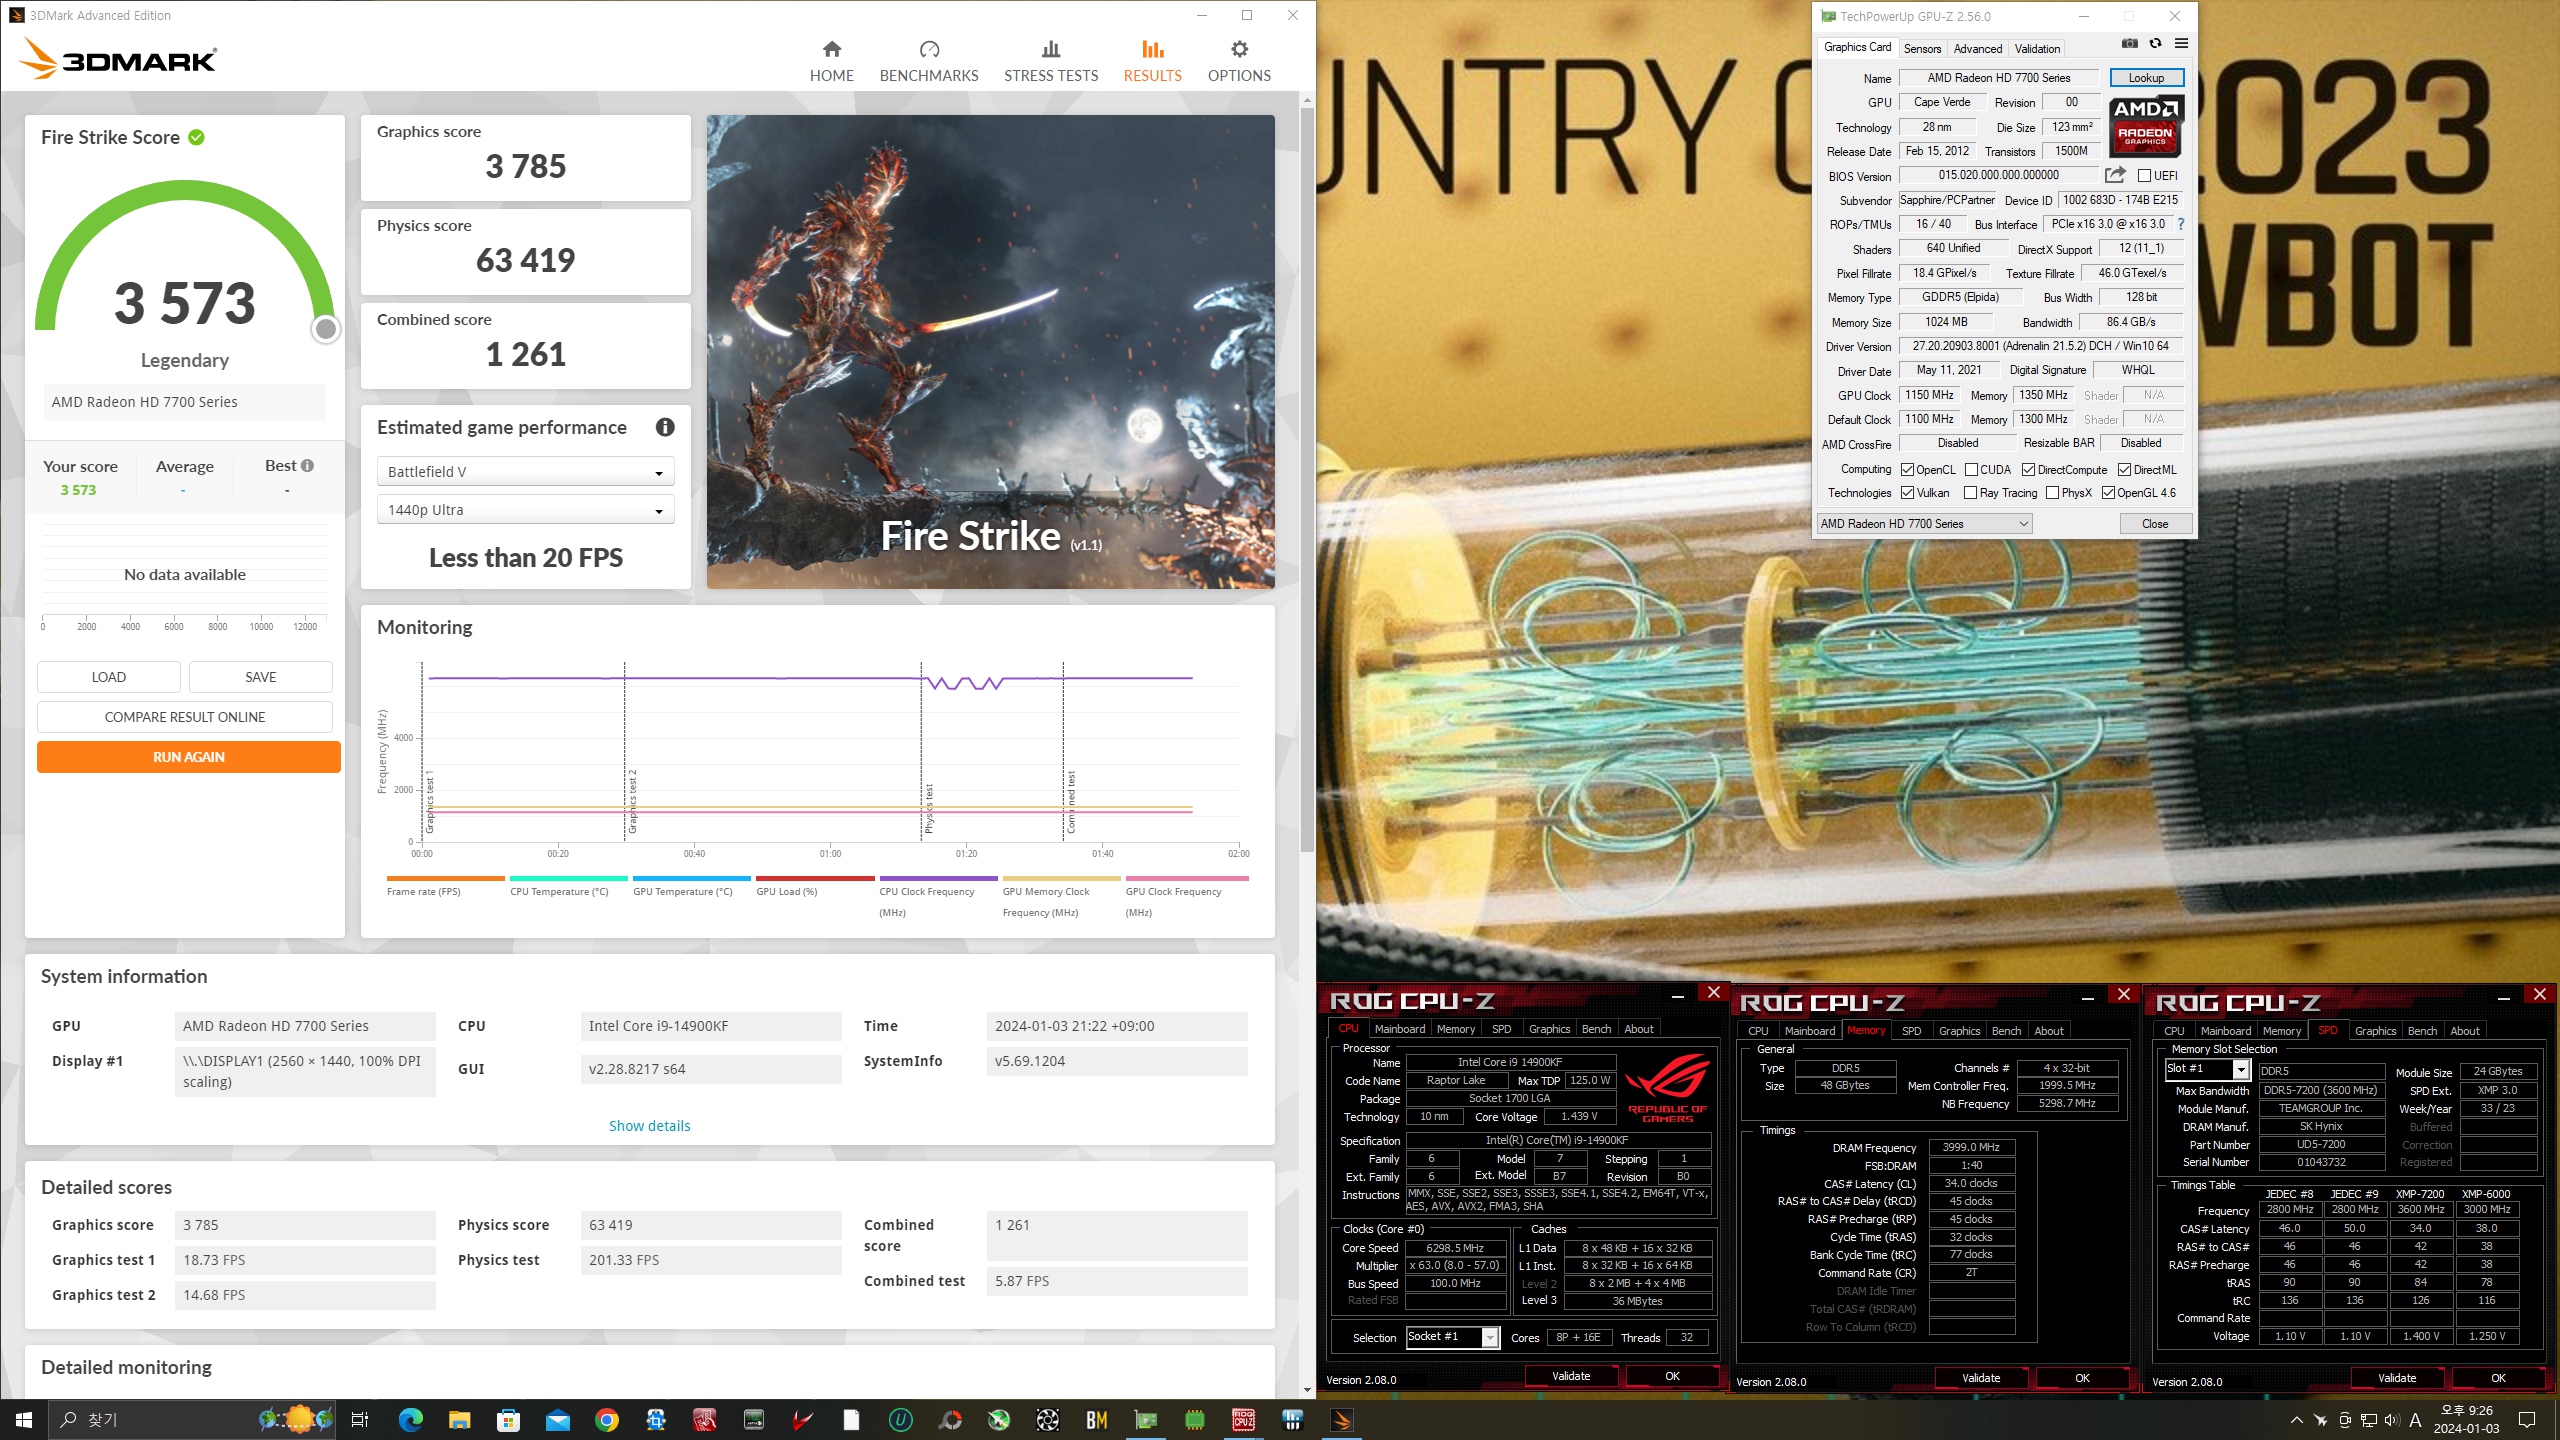Image resolution: width=2560 pixels, height=1440 pixels.
Task: Open Task View from the taskbar
Action: pyautogui.click(x=360, y=1419)
